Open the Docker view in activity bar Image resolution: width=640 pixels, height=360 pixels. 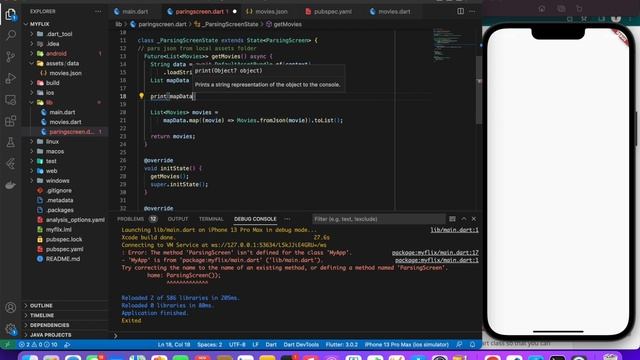click(11, 185)
